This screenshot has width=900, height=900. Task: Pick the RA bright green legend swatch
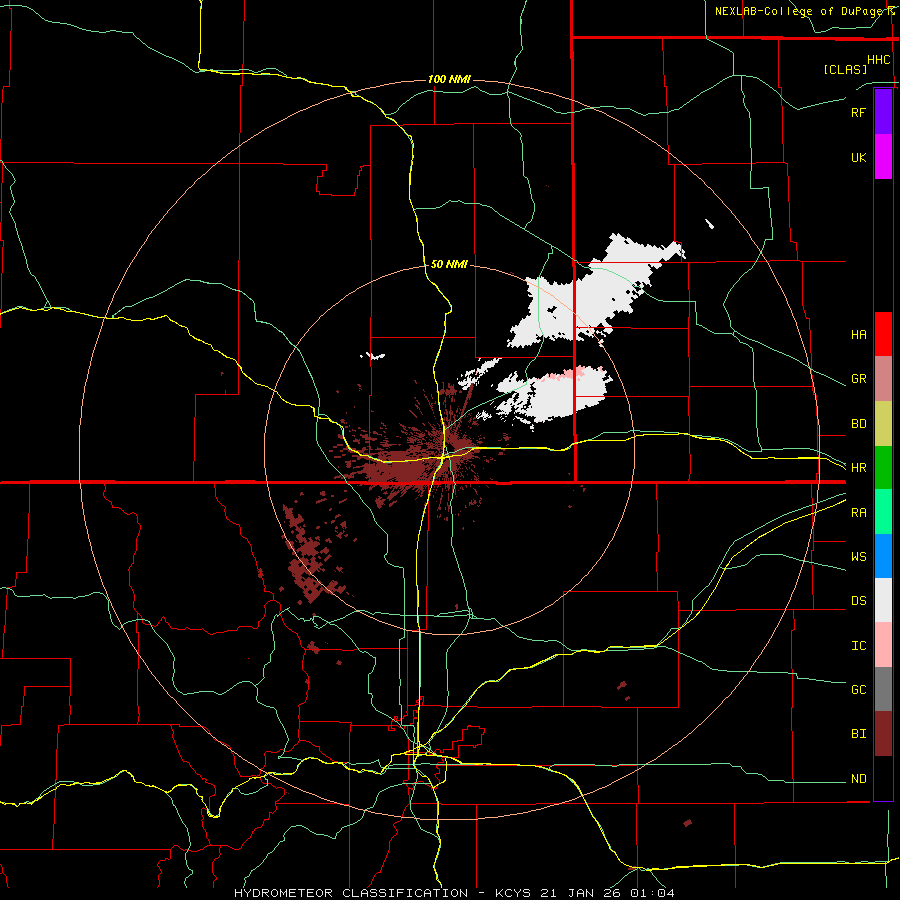pos(883,512)
